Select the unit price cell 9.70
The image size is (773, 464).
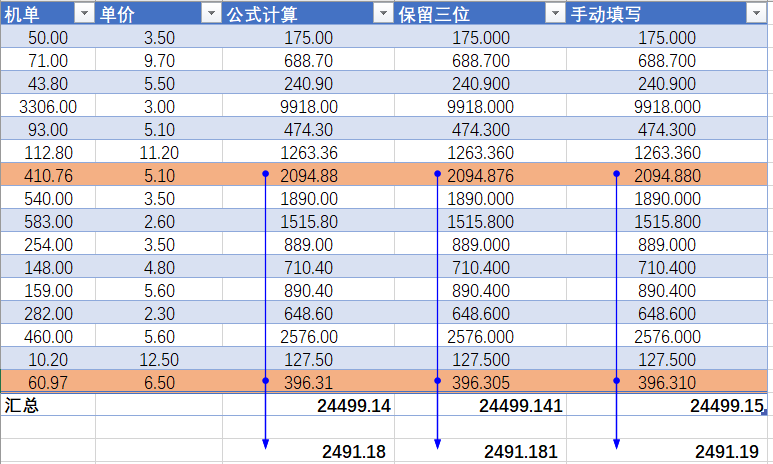pos(159,61)
